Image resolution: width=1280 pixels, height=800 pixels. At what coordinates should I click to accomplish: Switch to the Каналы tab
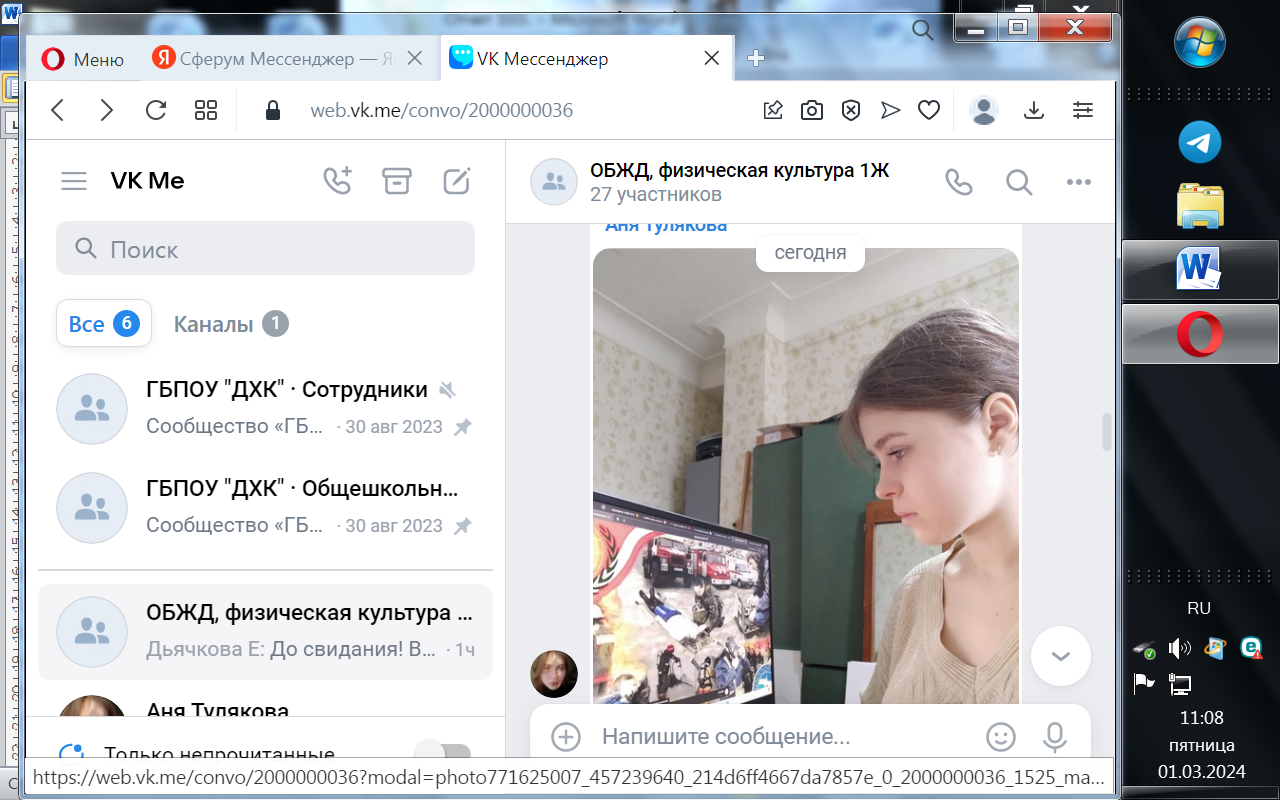point(230,324)
